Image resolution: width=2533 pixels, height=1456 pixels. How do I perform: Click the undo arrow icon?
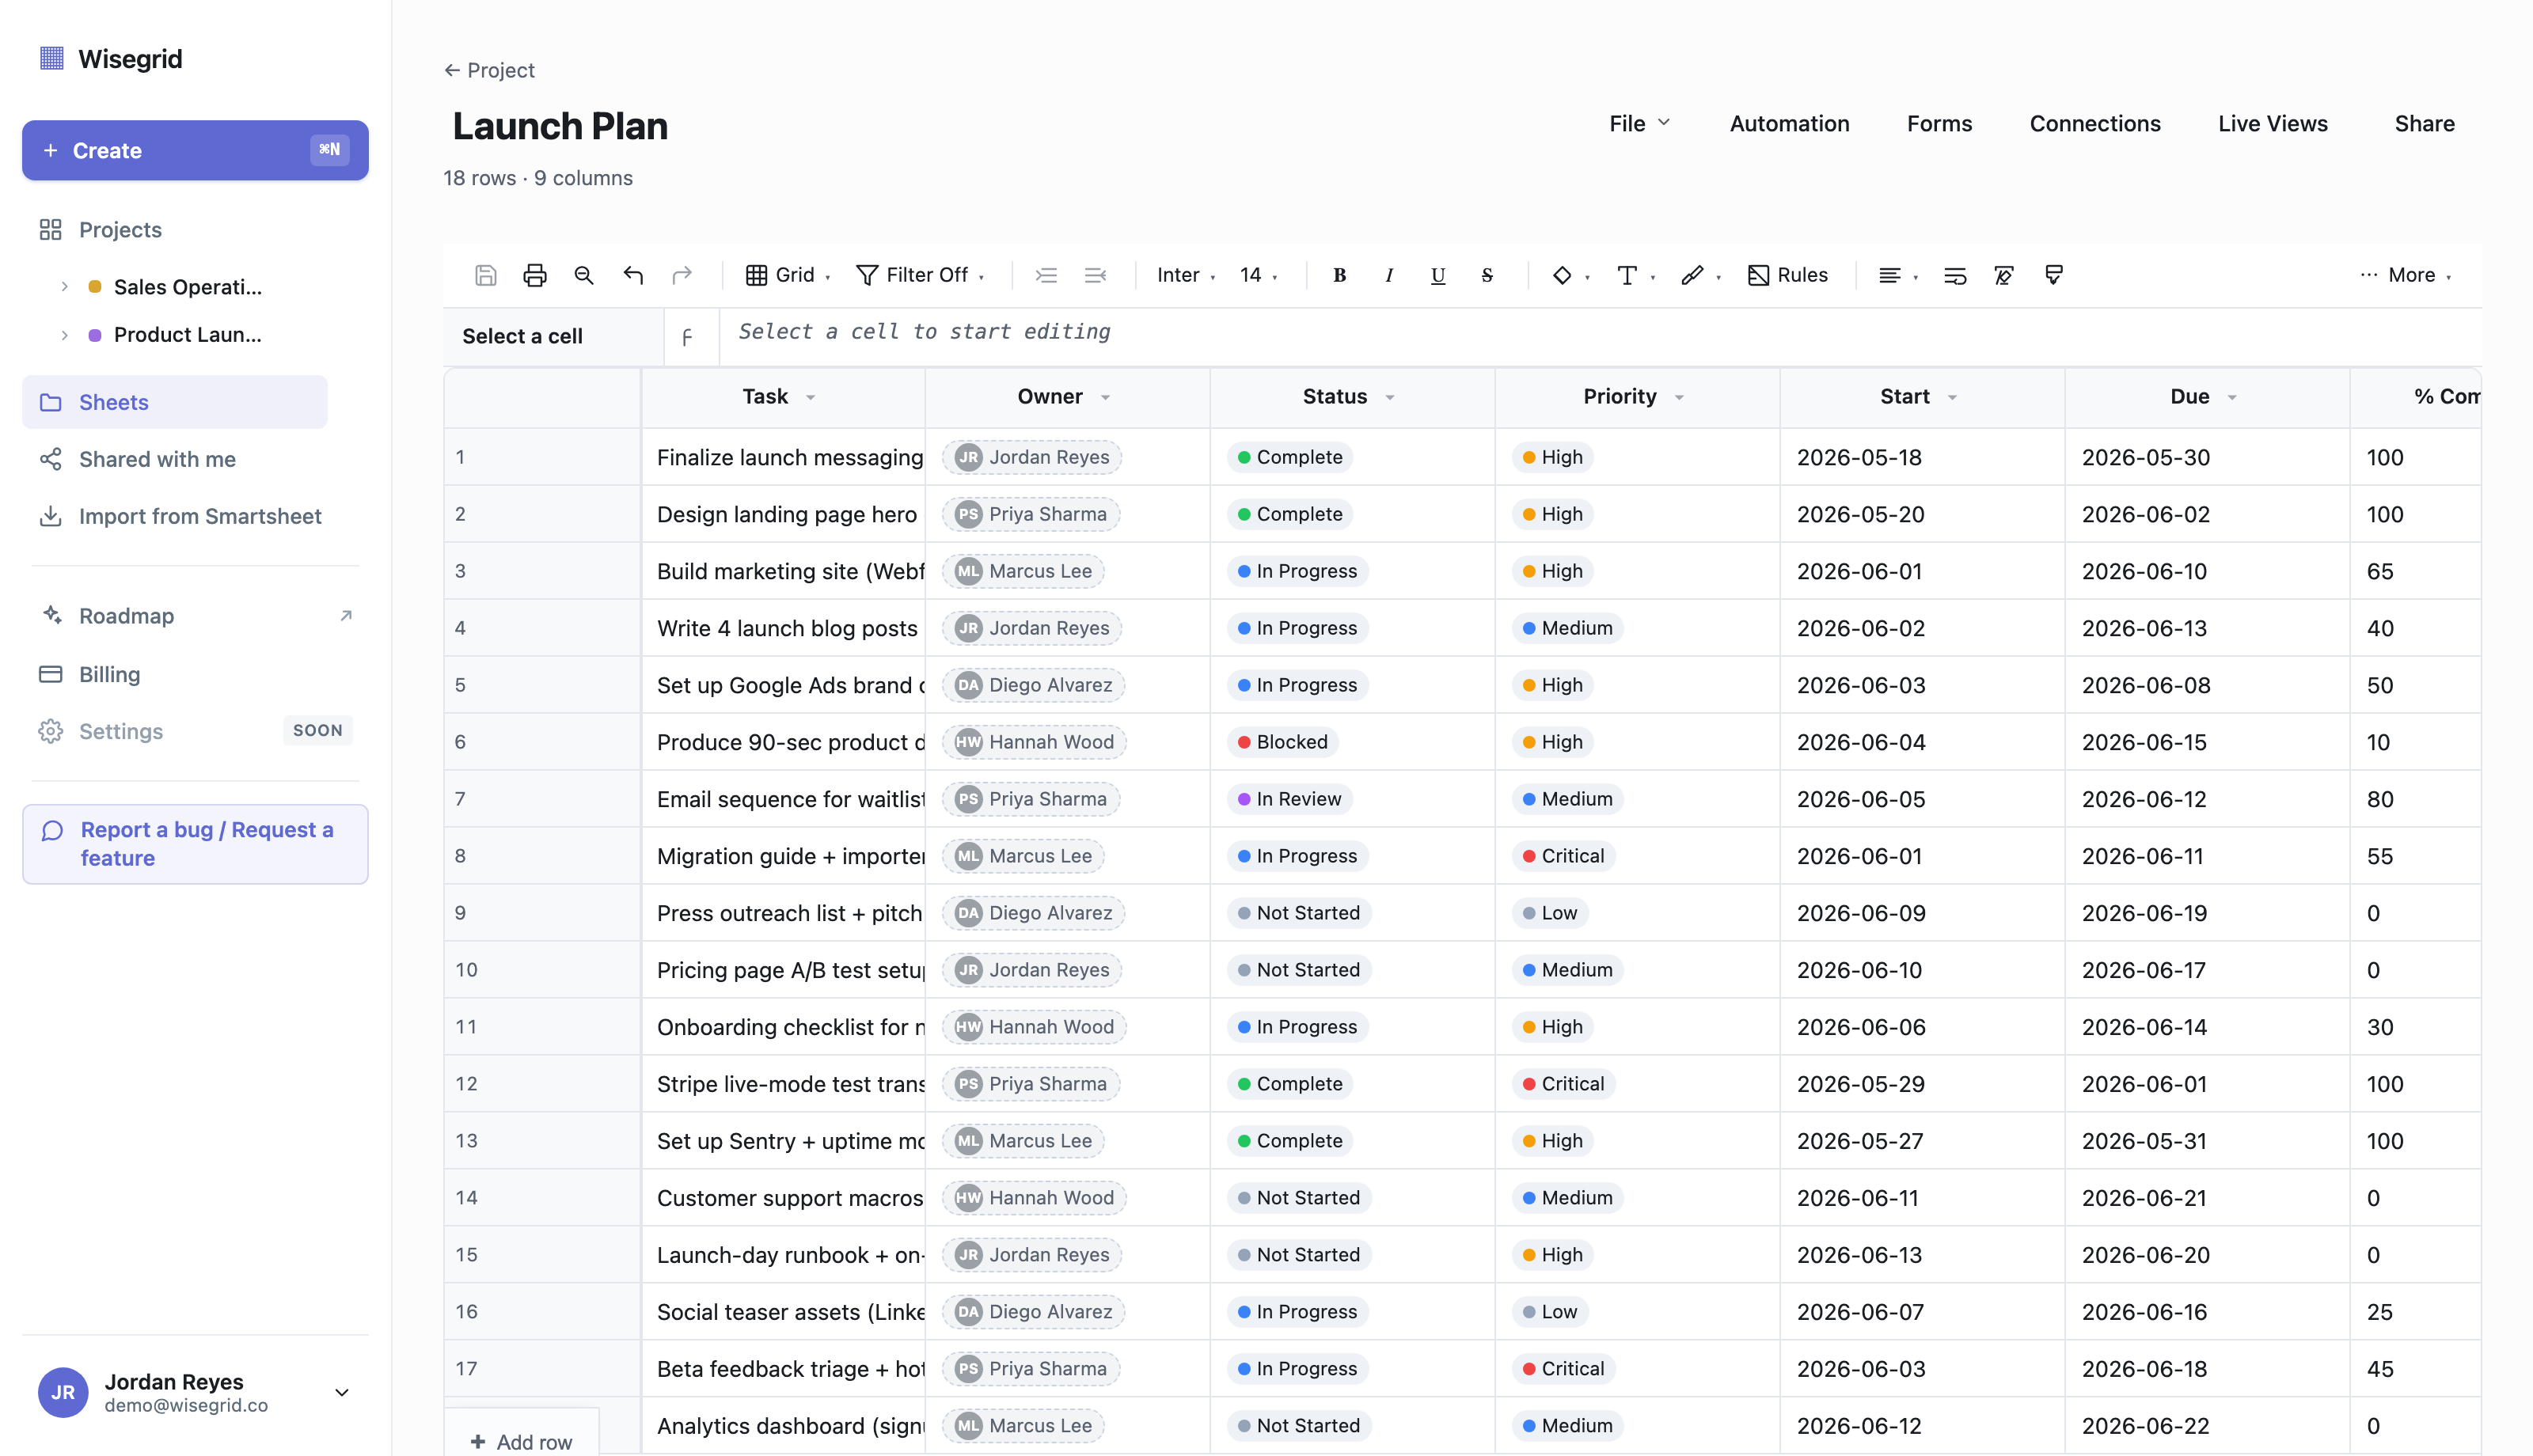[633, 275]
